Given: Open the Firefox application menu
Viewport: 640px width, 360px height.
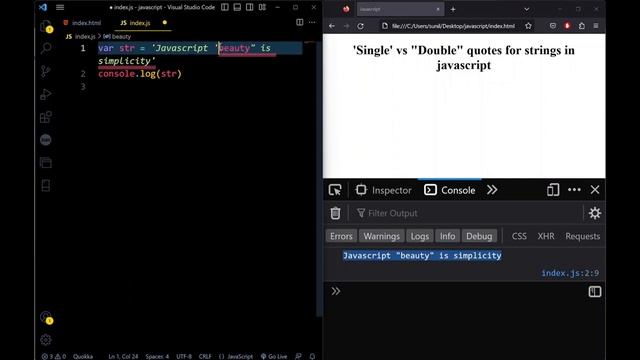Looking at the screenshot, I should (596, 26).
